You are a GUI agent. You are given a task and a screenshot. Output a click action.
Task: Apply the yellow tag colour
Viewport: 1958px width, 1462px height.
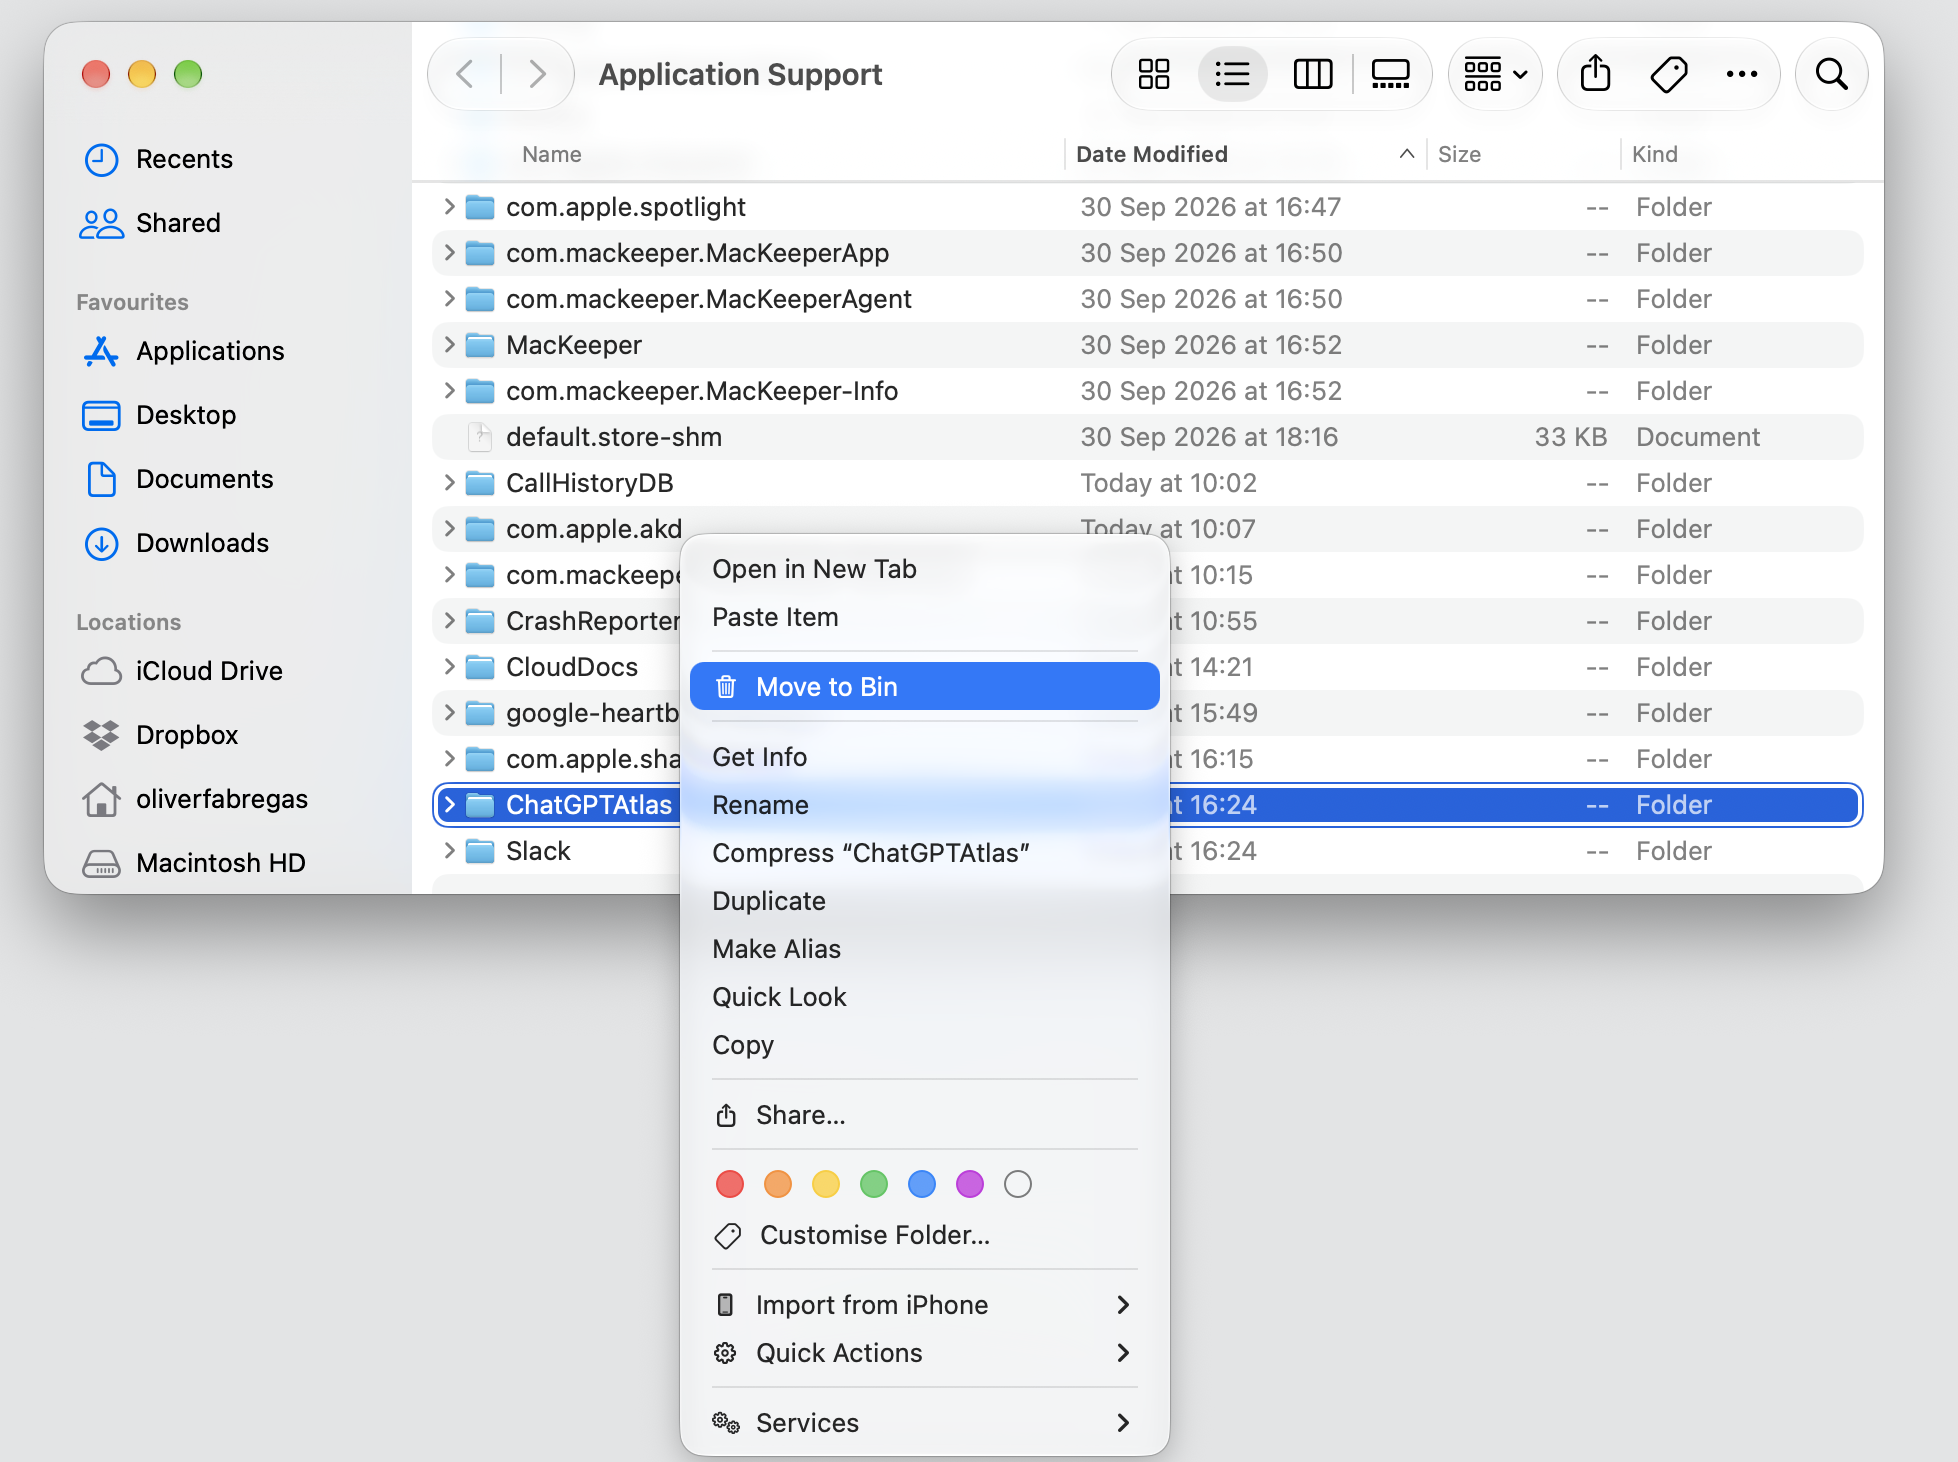pos(826,1184)
